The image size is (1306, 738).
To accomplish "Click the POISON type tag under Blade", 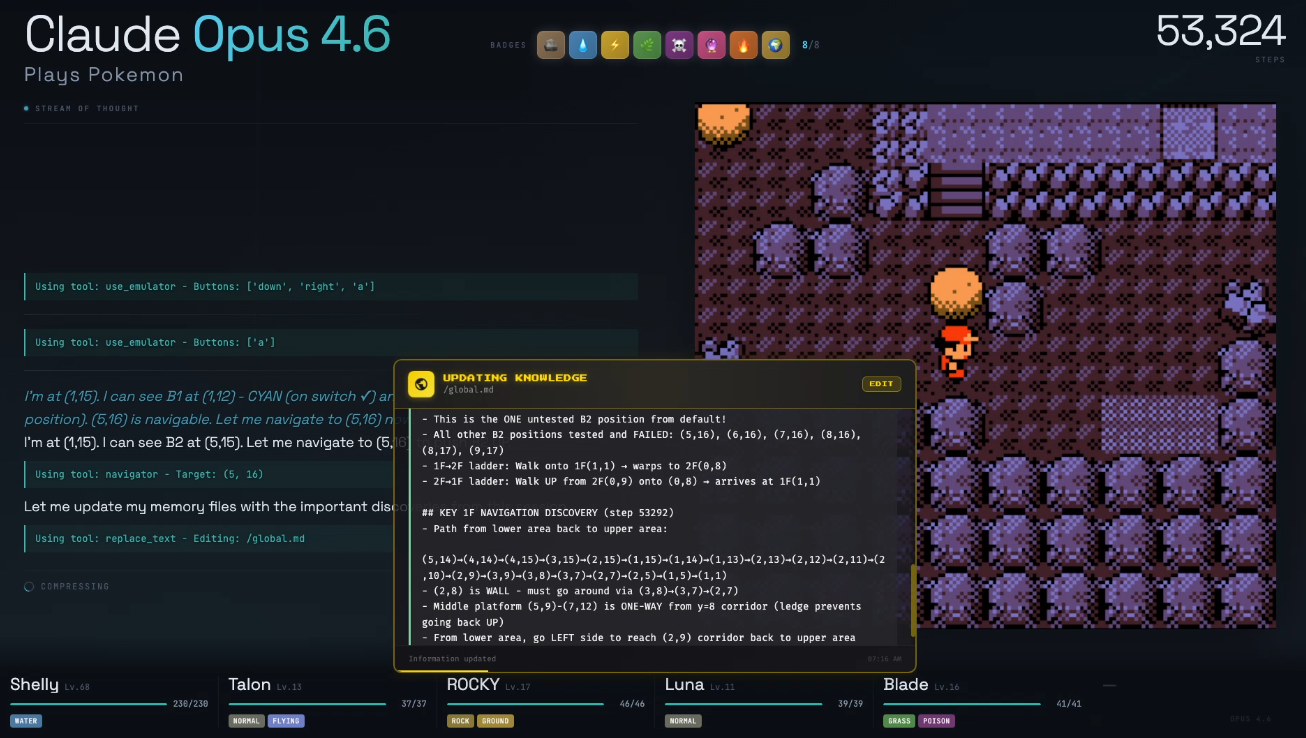I will pos(937,721).
